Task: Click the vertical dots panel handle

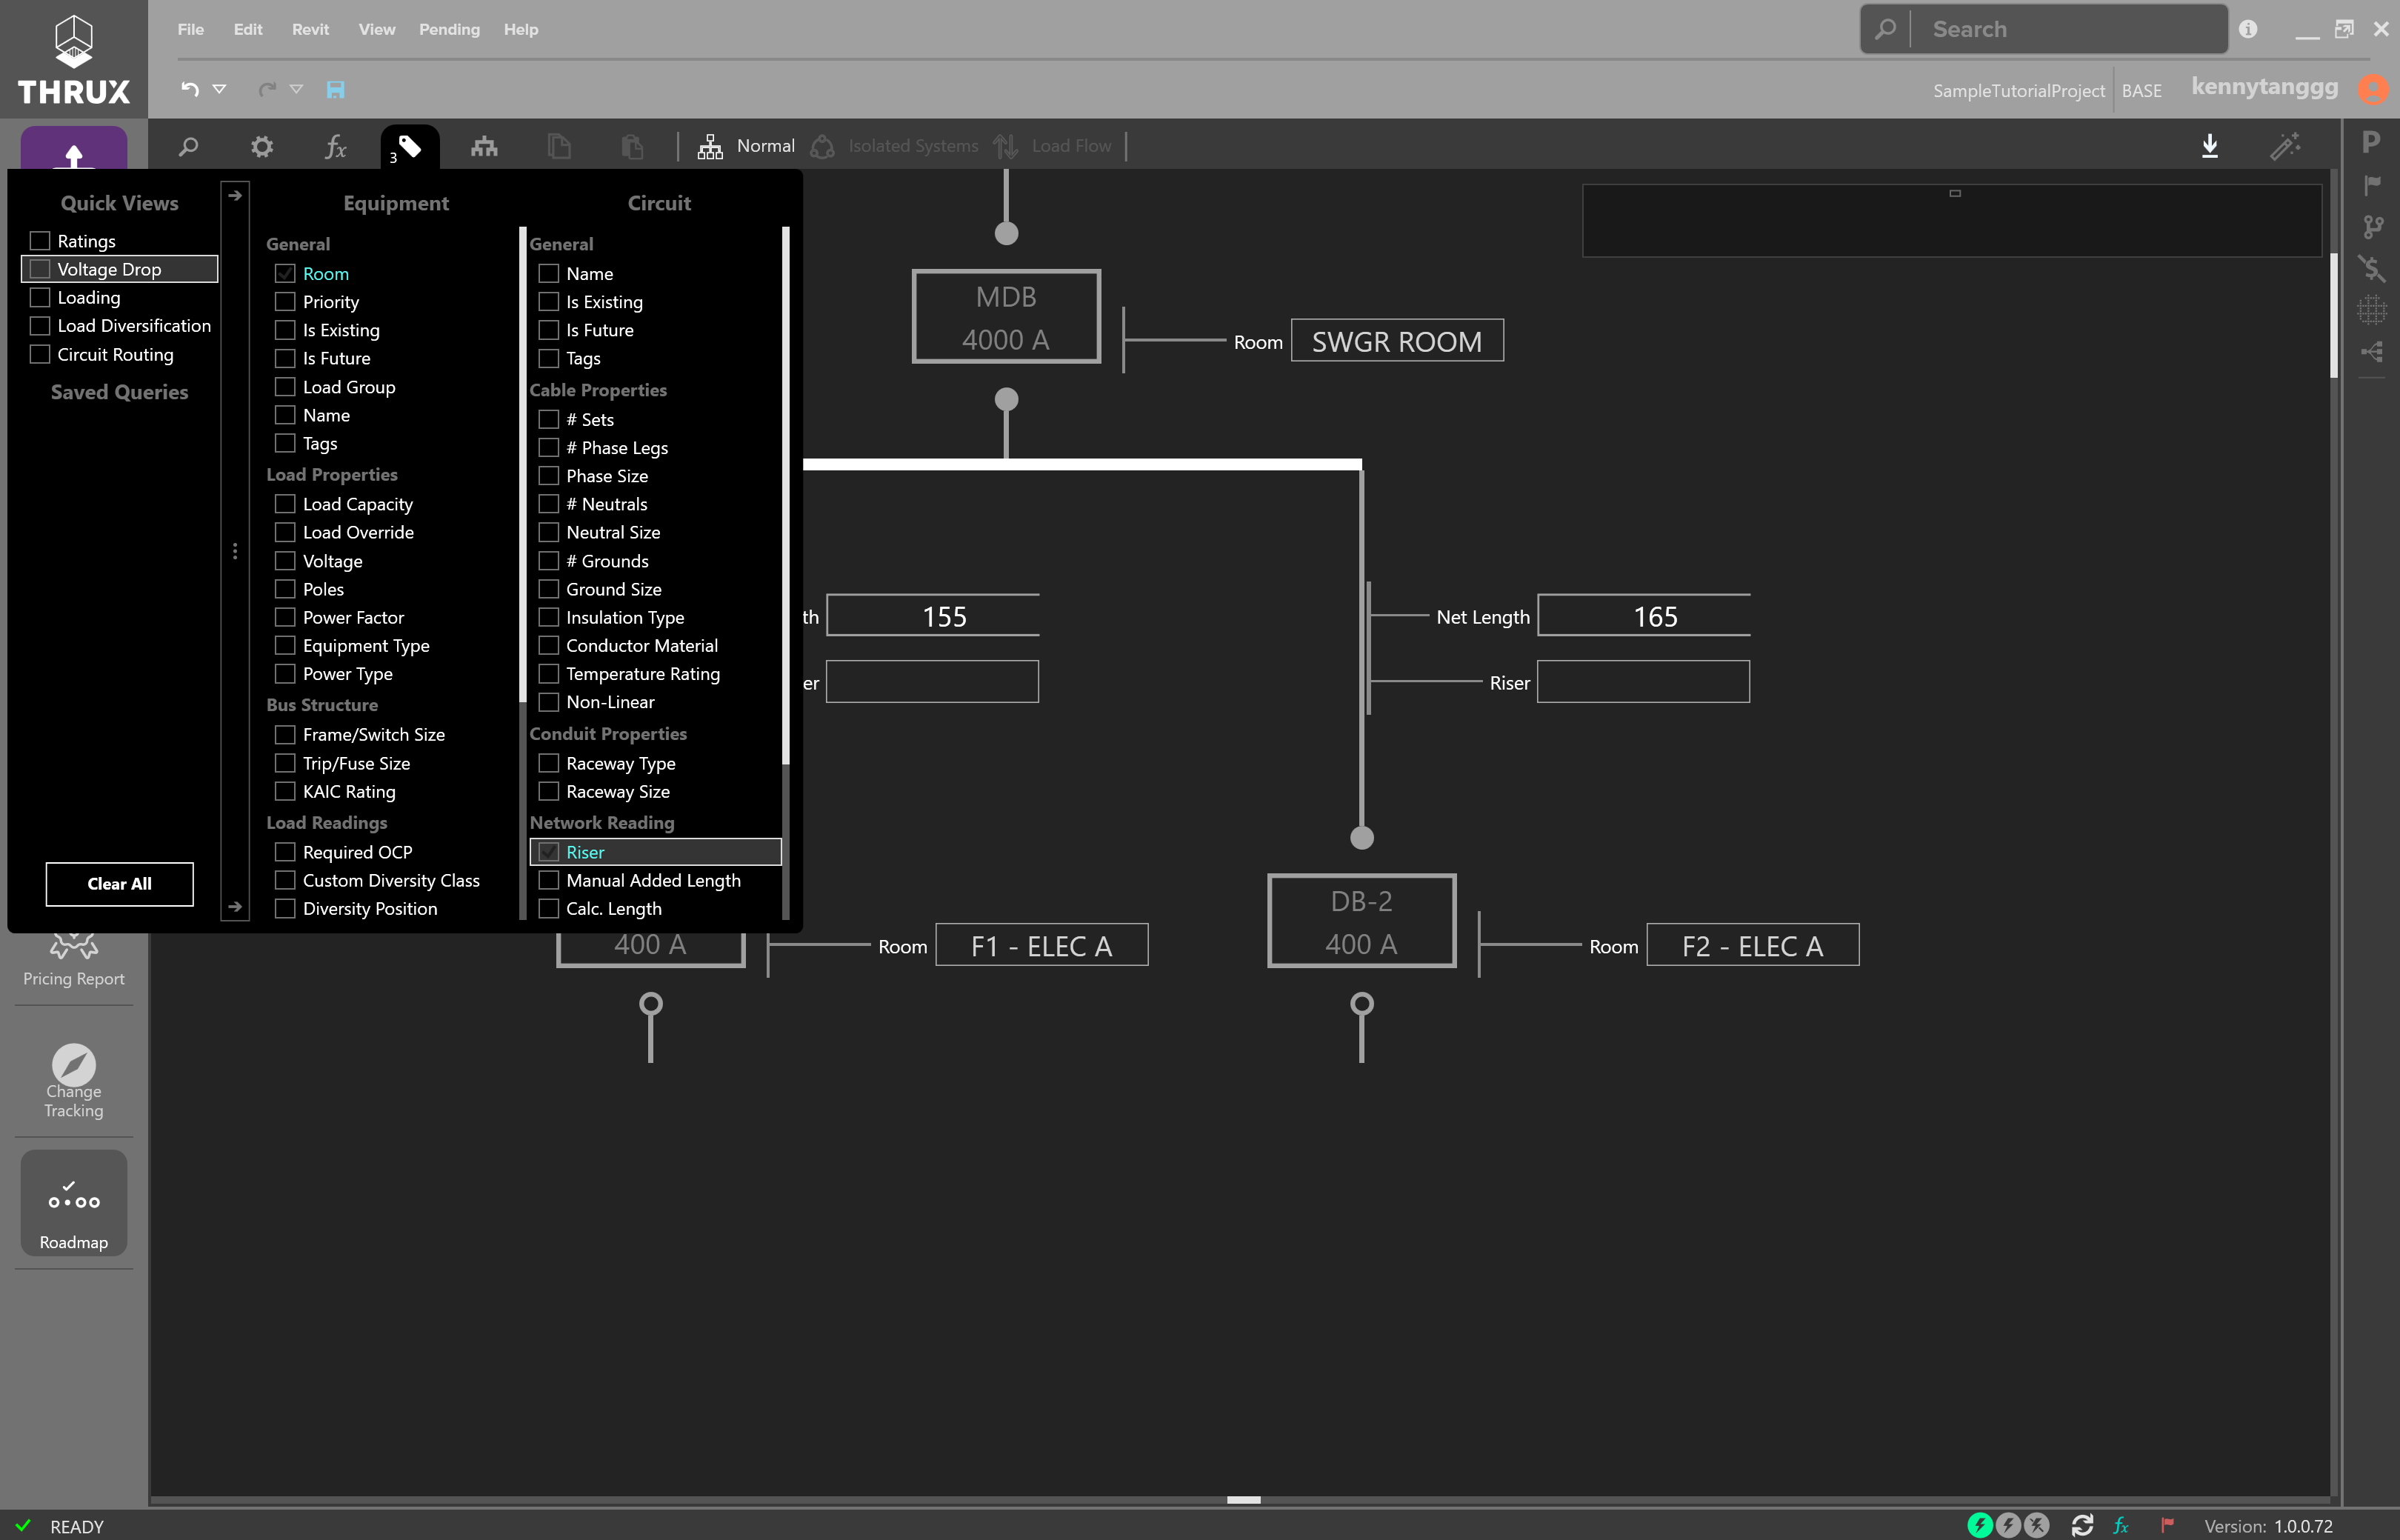Action: [235, 551]
